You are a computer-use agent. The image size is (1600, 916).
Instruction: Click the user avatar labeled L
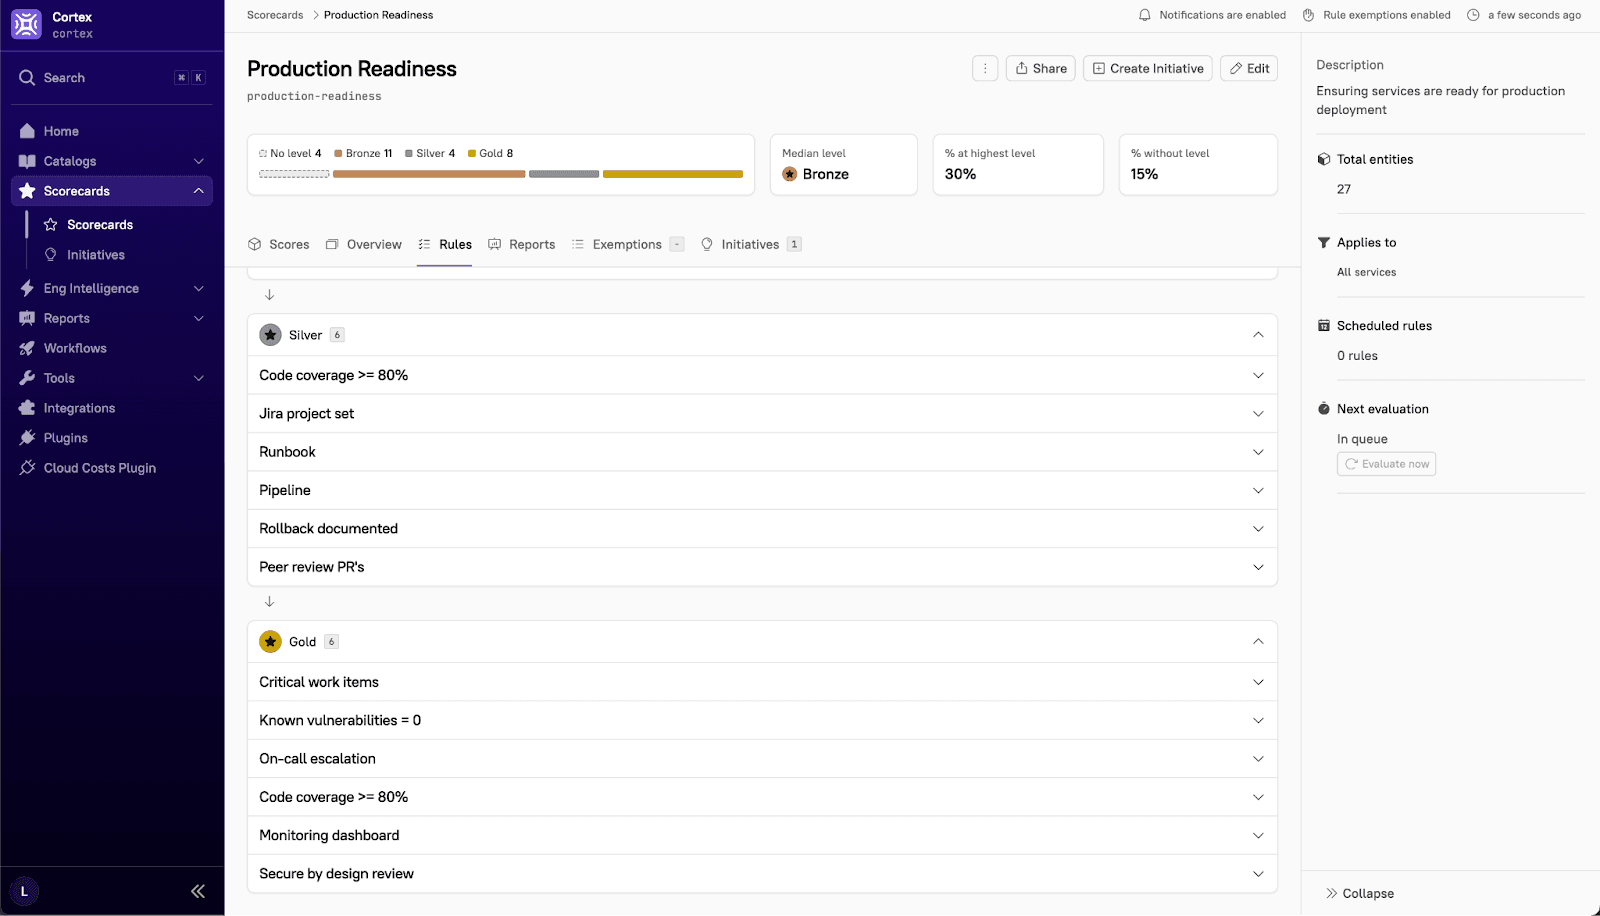point(24,891)
